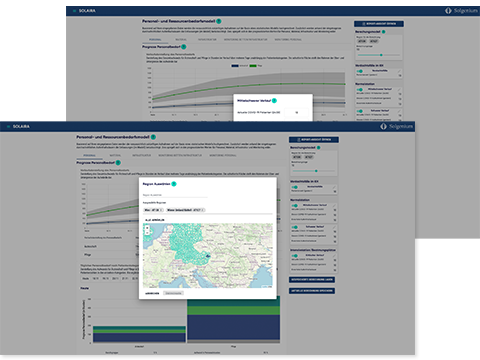
Task: Remove the Wiener Umland/Südteil AT127 chip
Action: point(203,210)
